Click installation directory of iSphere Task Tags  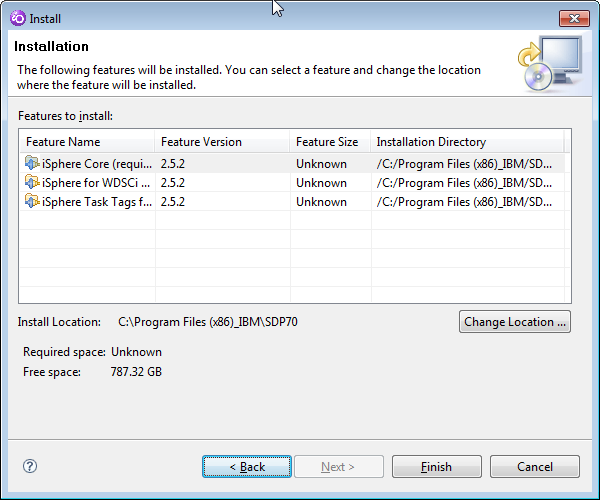tap(464, 202)
